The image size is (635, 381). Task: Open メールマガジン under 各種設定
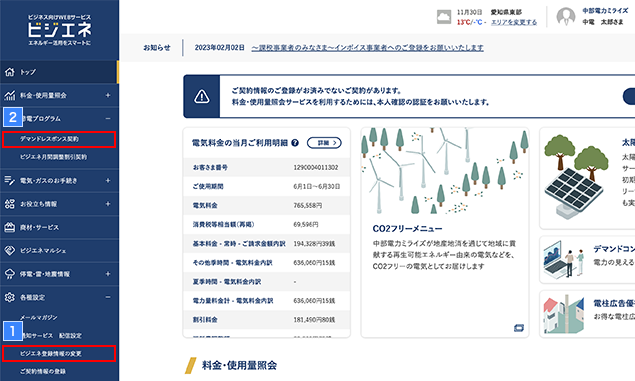39,317
